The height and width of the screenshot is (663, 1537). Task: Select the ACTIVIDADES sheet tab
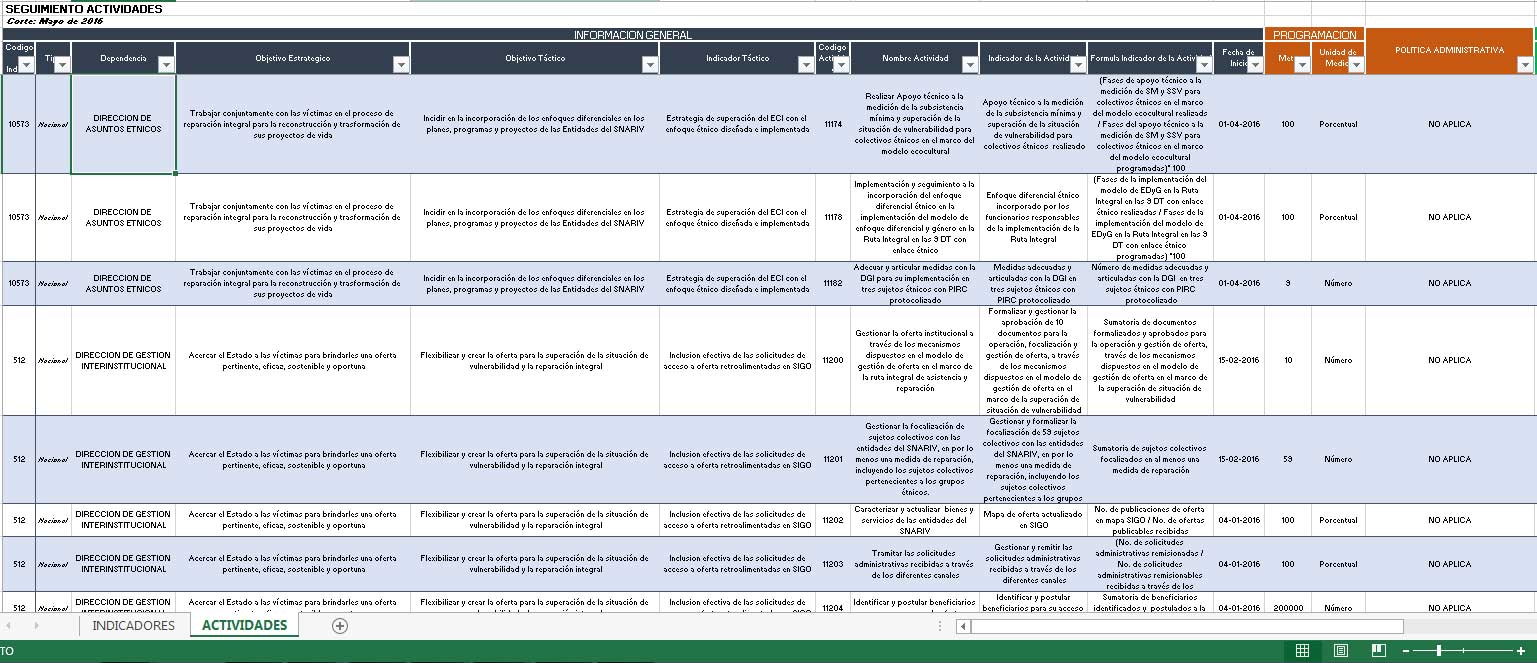point(244,626)
